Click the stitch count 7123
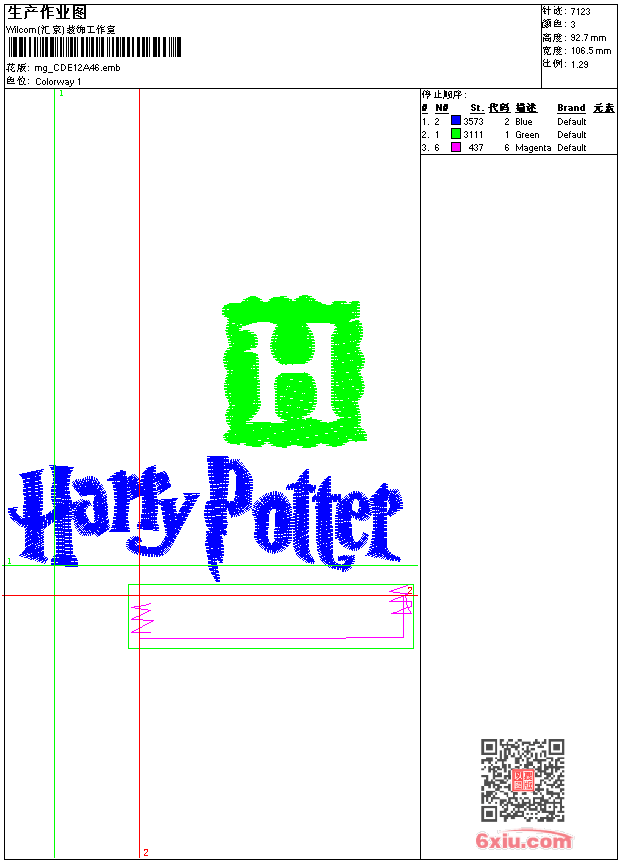 [x=580, y=12]
